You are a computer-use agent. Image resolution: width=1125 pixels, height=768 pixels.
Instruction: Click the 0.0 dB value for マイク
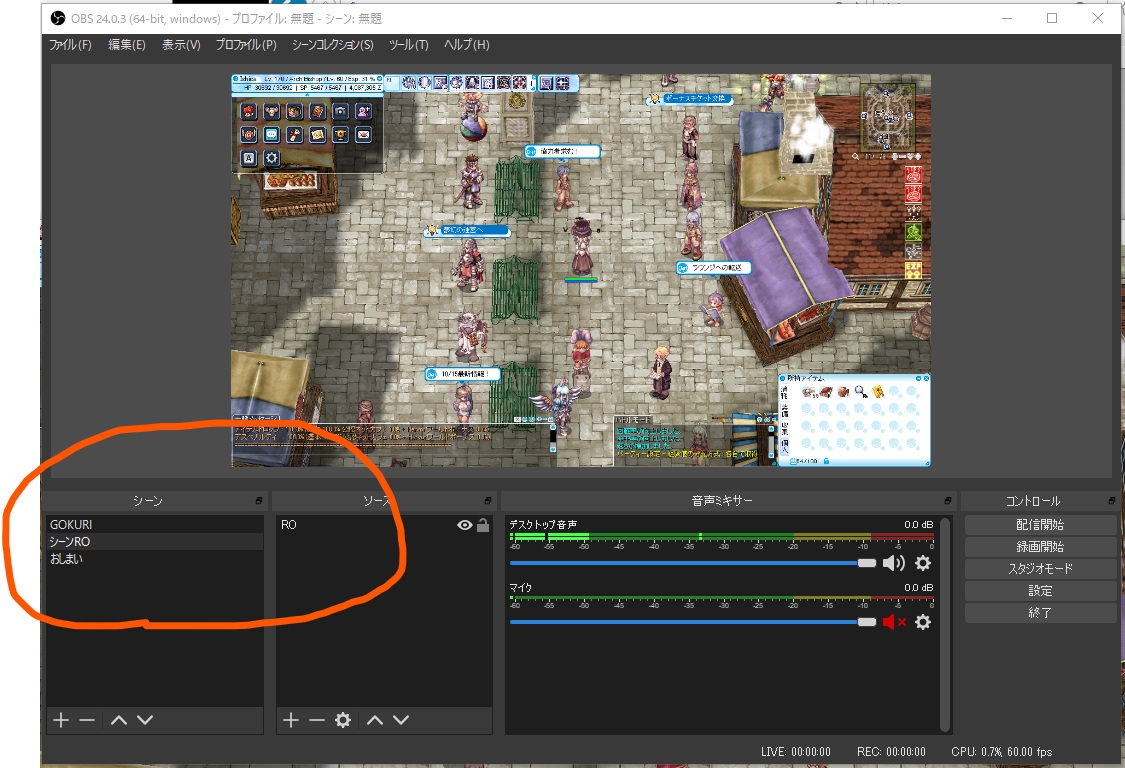918,588
